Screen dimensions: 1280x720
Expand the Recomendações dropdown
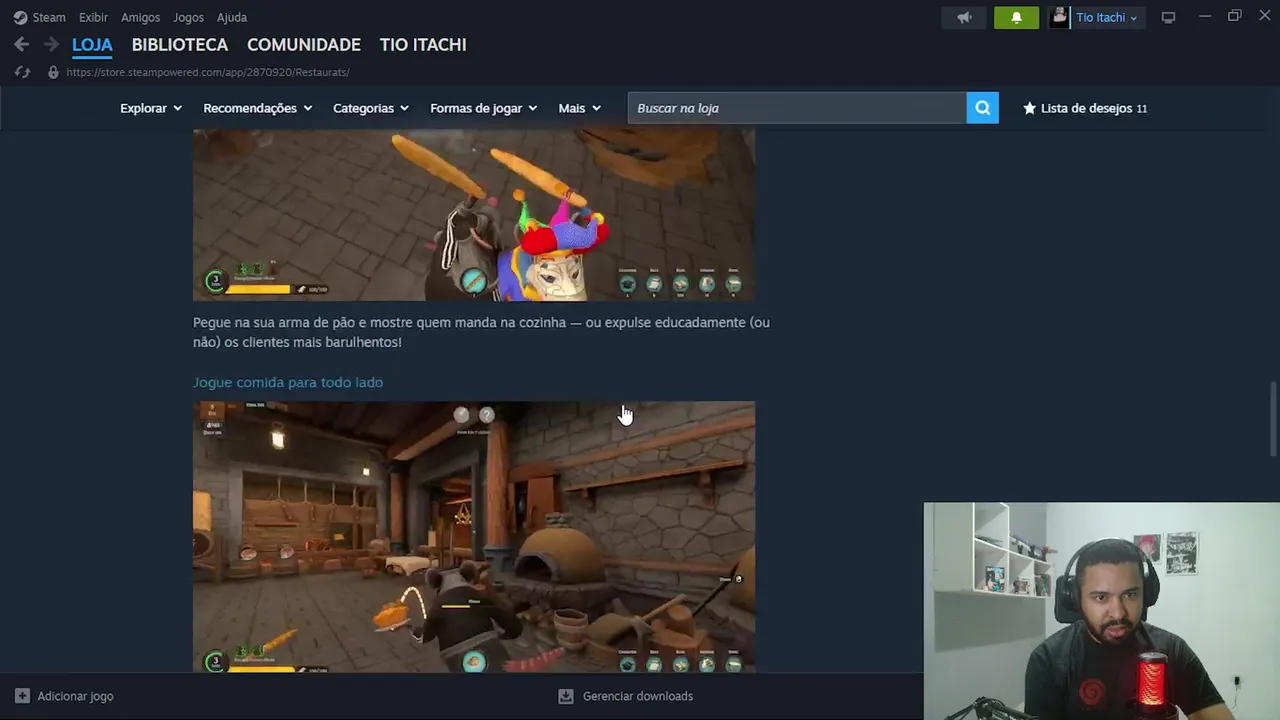[x=258, y=108]
